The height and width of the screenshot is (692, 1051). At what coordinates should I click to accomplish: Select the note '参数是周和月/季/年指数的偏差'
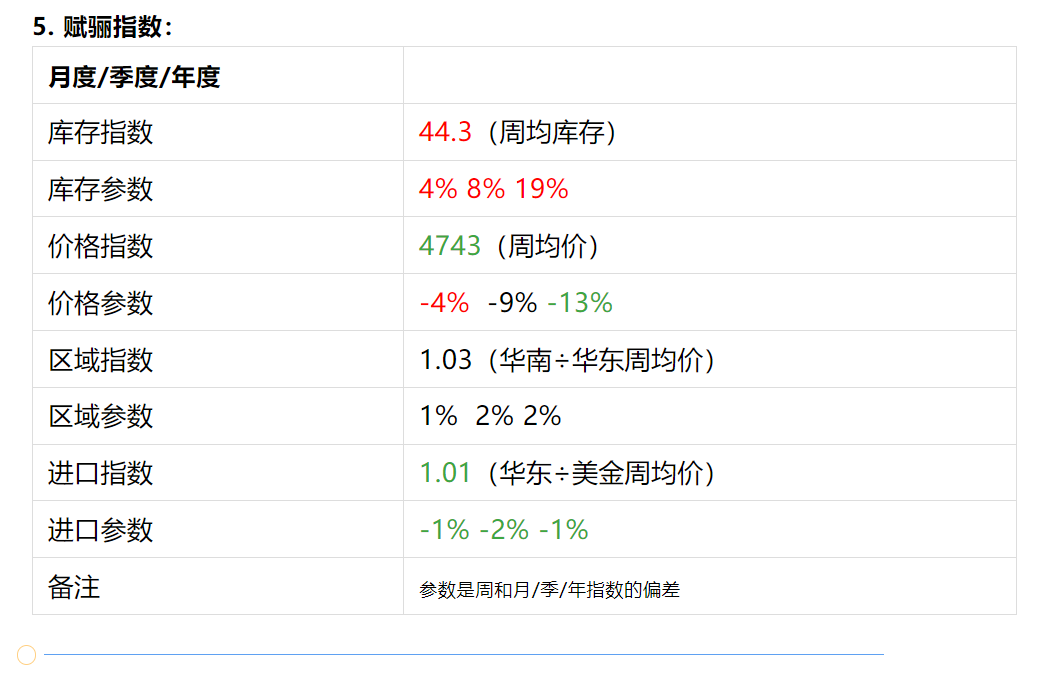coord(549,590)
